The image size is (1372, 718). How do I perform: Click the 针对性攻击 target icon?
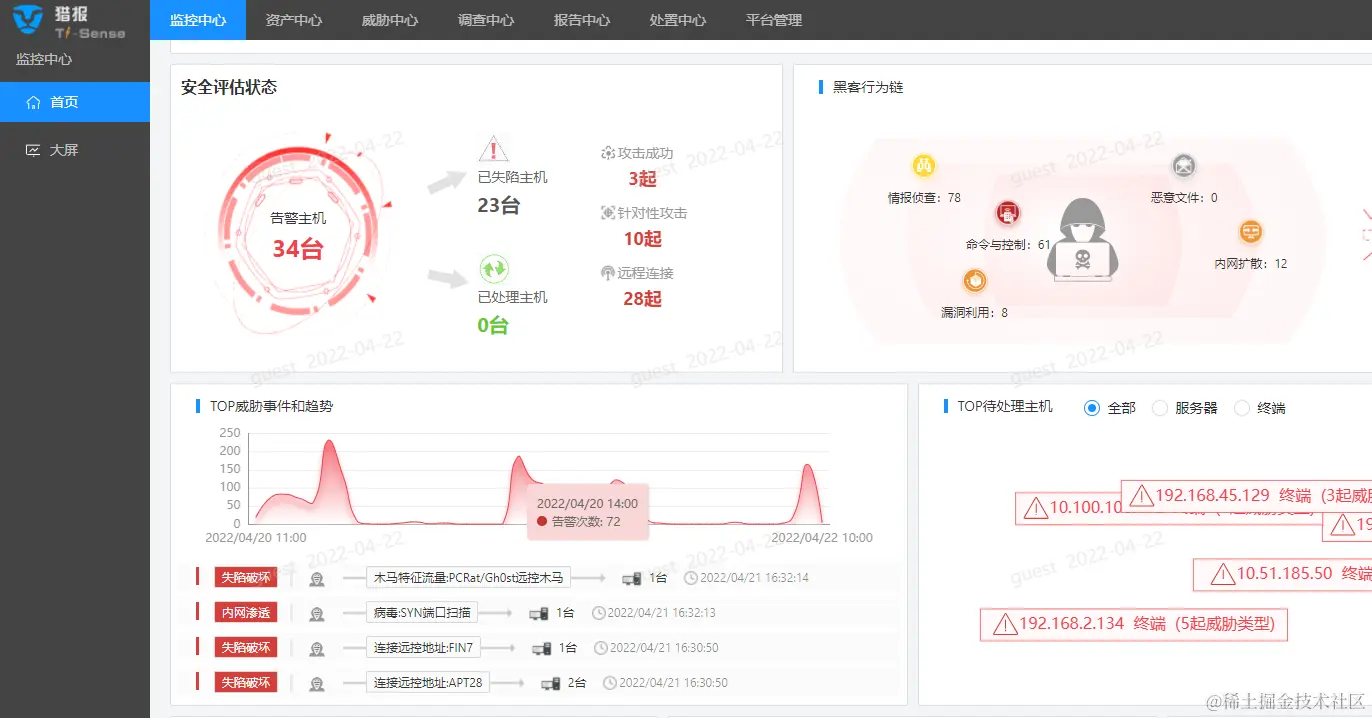(607, 213)
